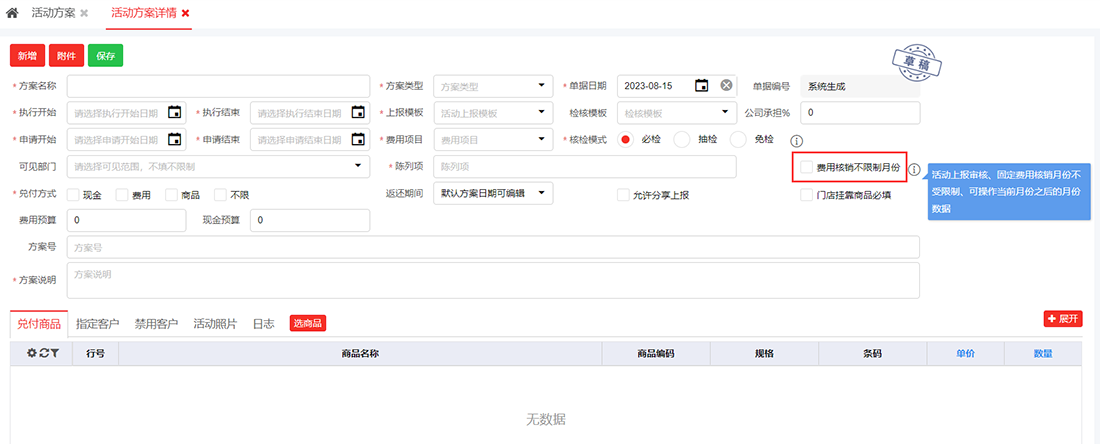Open the 费用项目 dropdown list
The image size is (1100, 444).
click(x=541, y=139)
